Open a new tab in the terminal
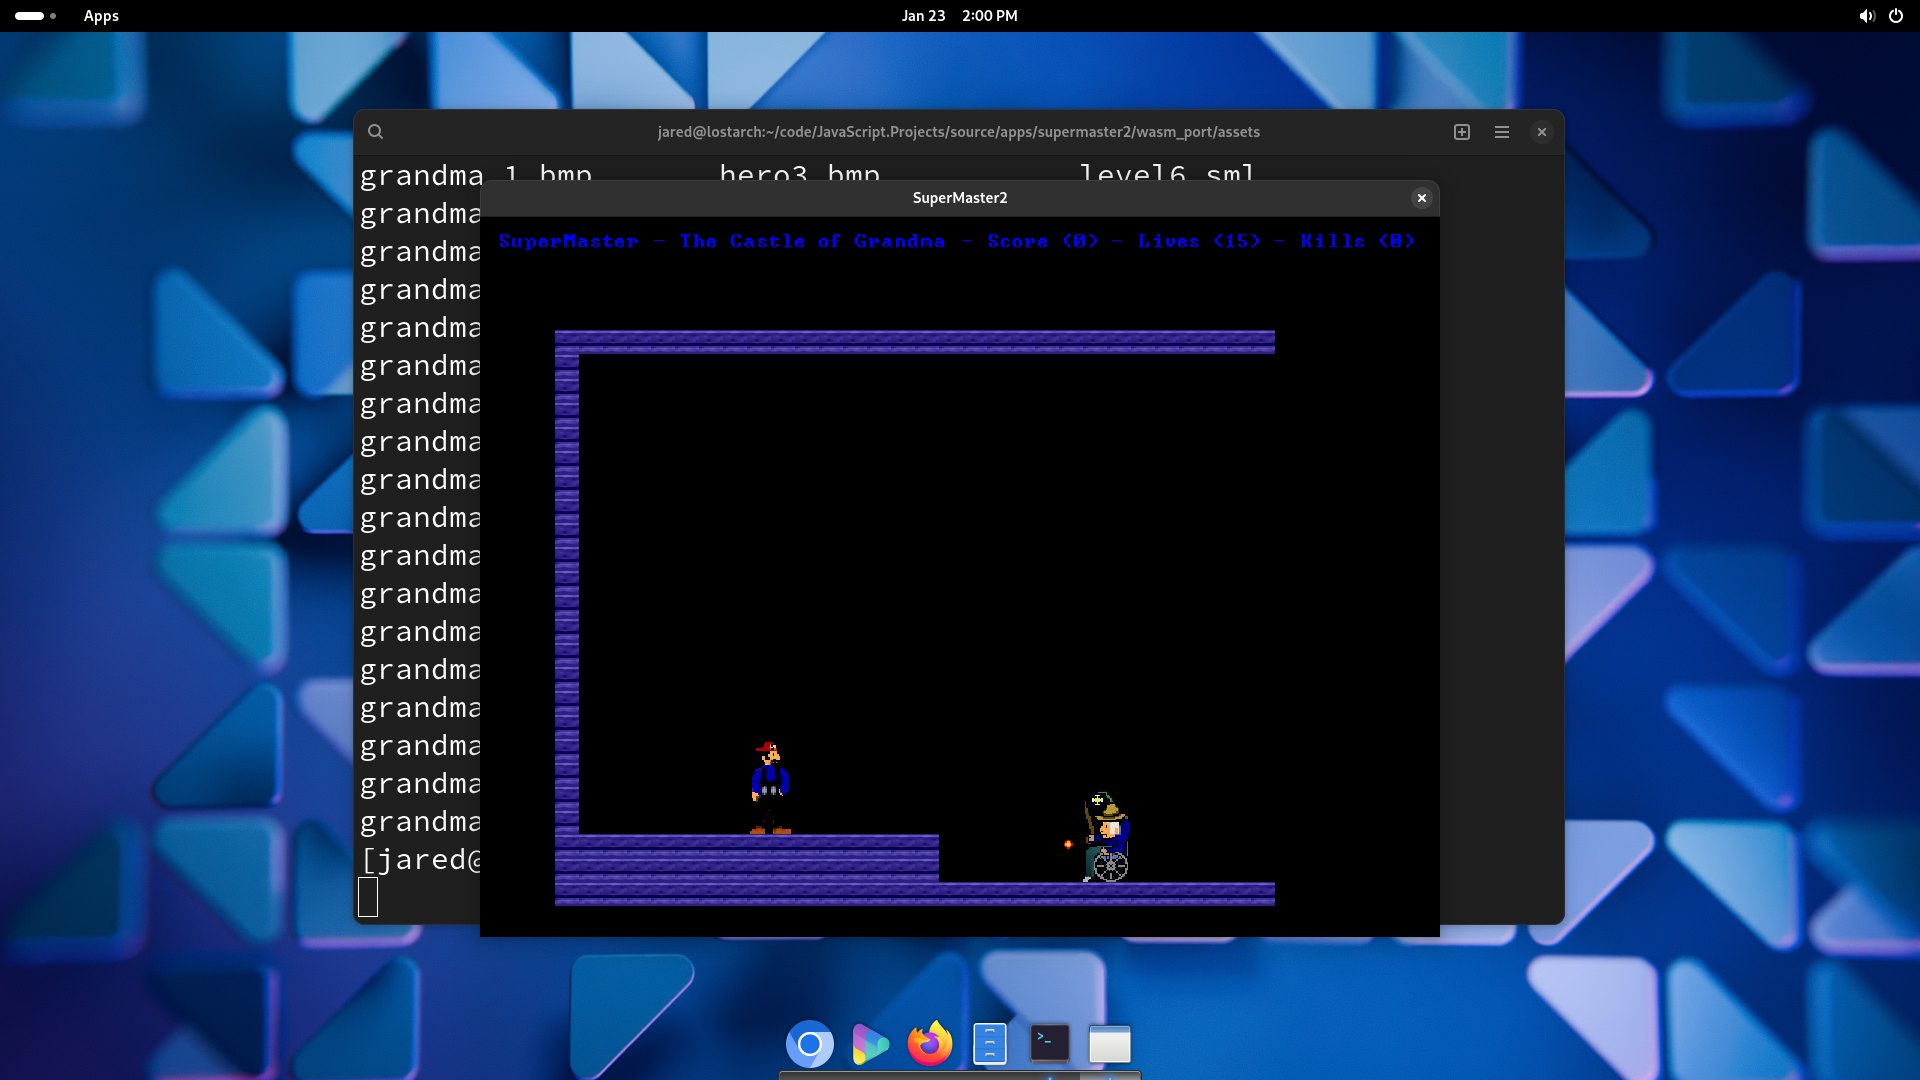Image resolution: width=1920 pixels, height=1080 pixels. (1462, 132)
